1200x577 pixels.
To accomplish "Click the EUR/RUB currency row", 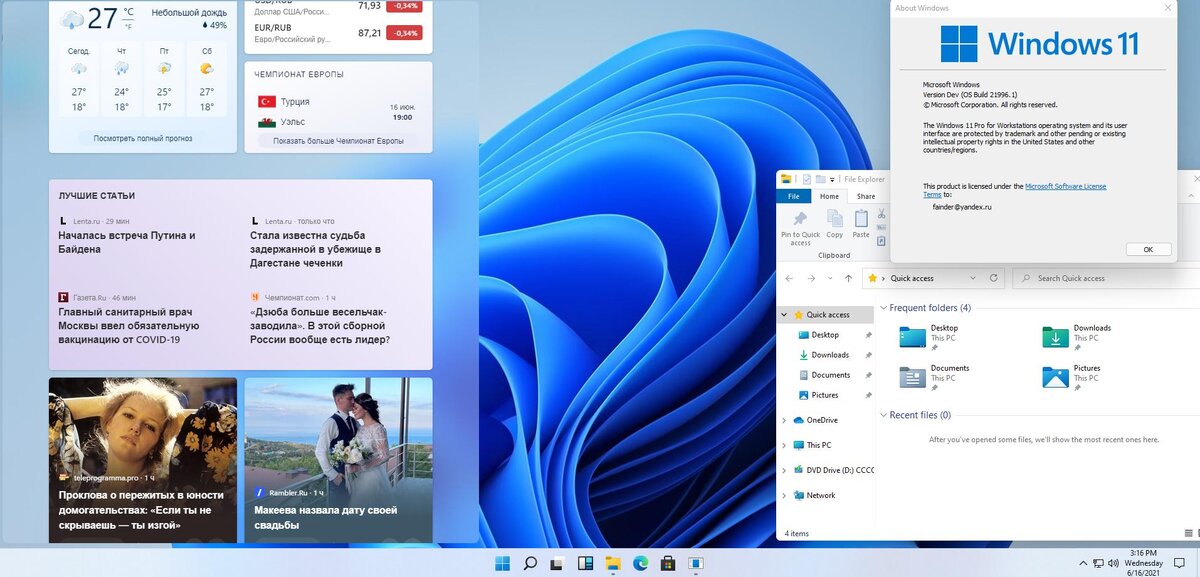I will pos(338,34).
